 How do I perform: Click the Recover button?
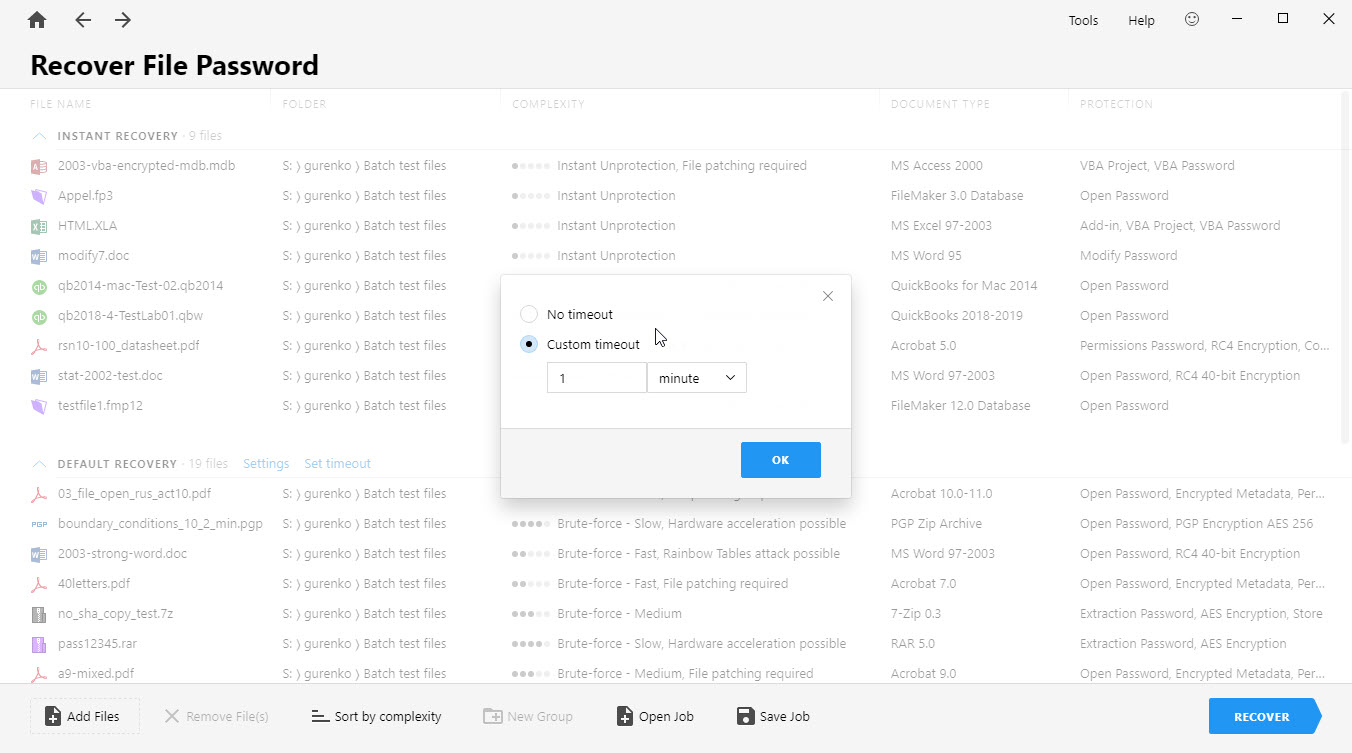coord(1263,716)
